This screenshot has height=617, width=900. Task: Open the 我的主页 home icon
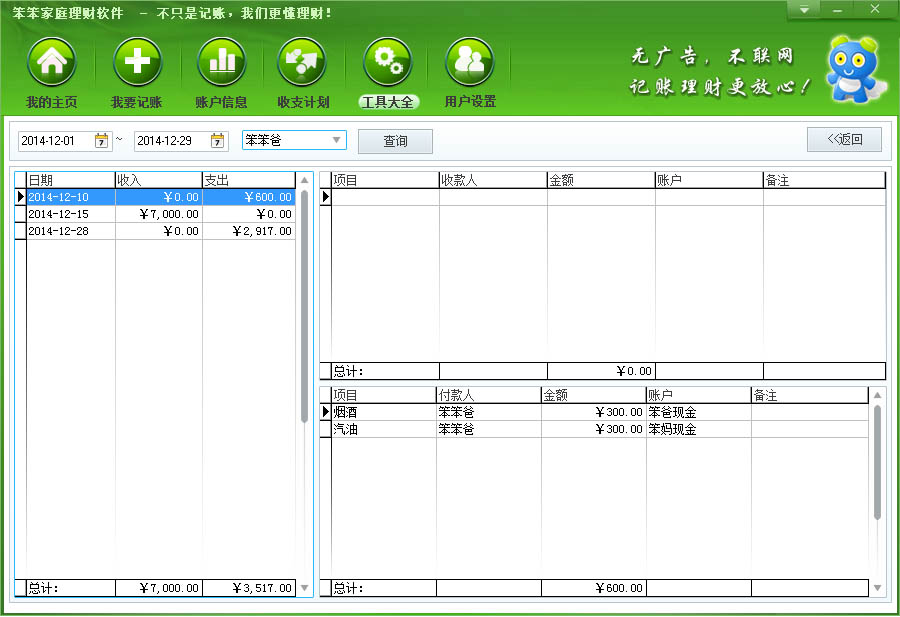(x=52, y=63)
